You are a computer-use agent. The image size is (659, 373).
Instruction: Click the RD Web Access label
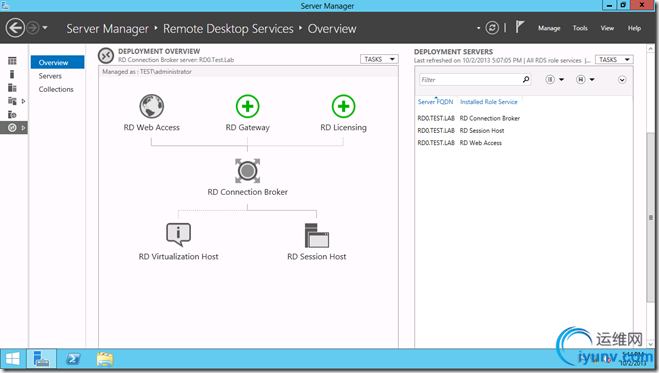tap(151, 127)
